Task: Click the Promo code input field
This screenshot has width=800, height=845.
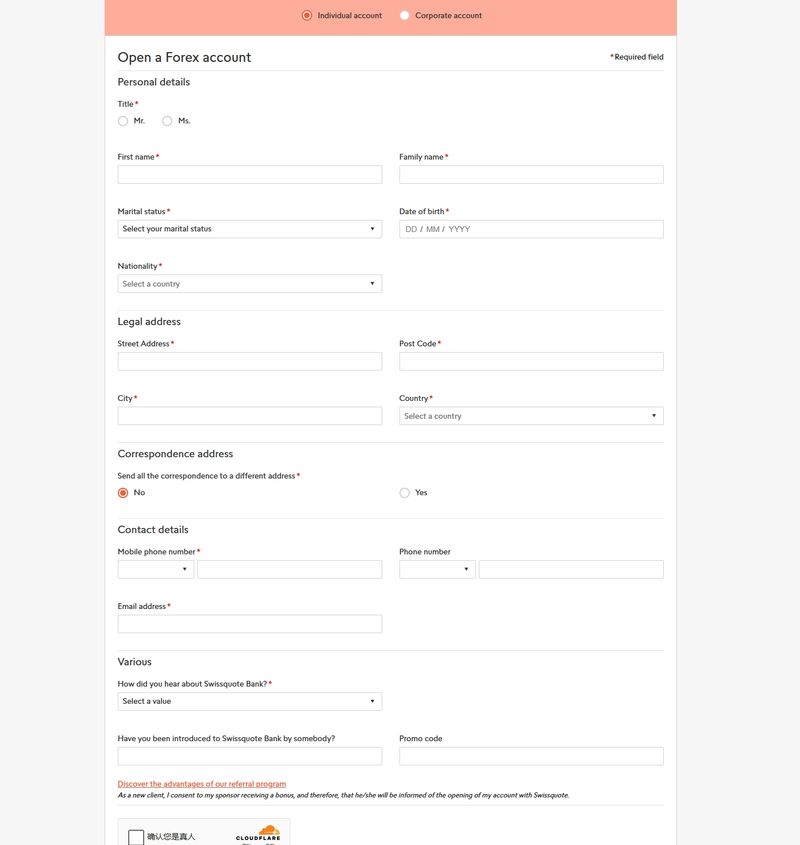Action: (x=531, y=756)
